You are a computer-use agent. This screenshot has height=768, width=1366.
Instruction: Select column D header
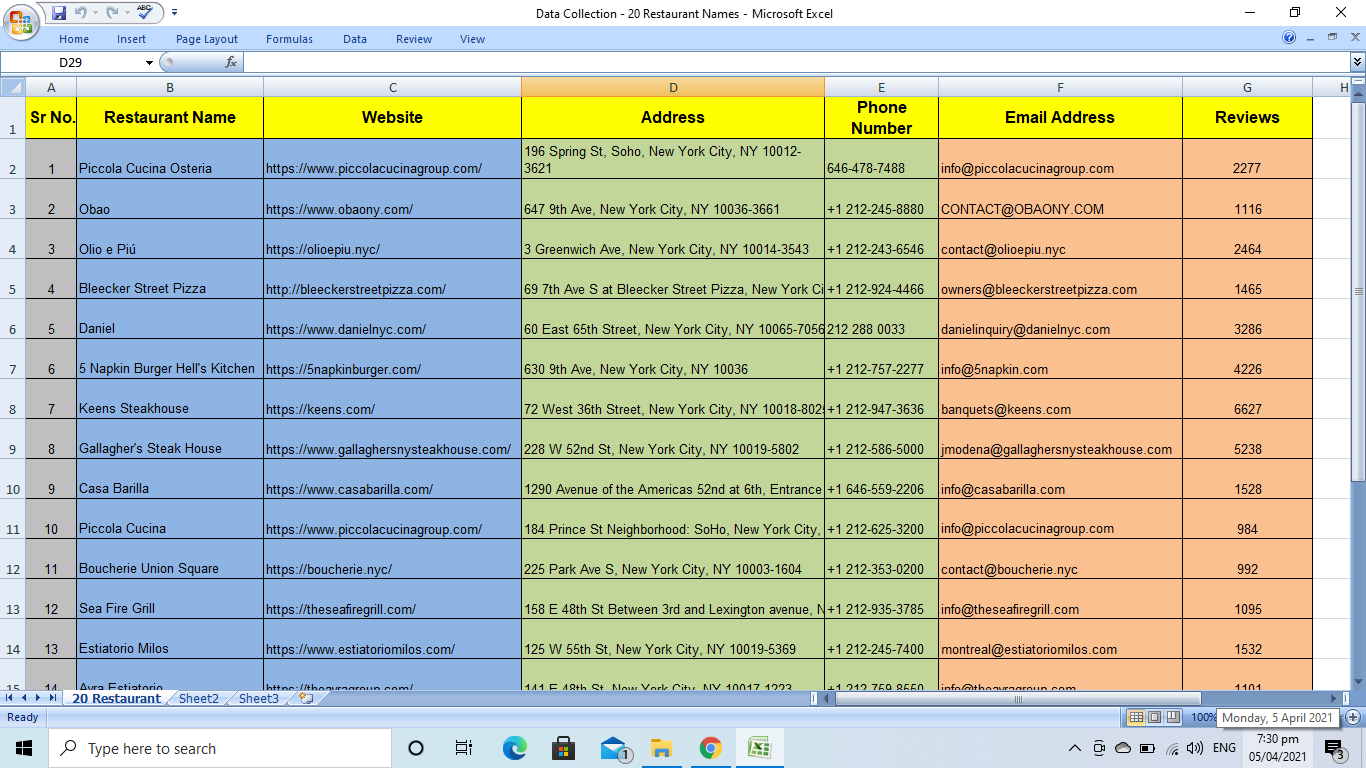click(x=673, y=87)
